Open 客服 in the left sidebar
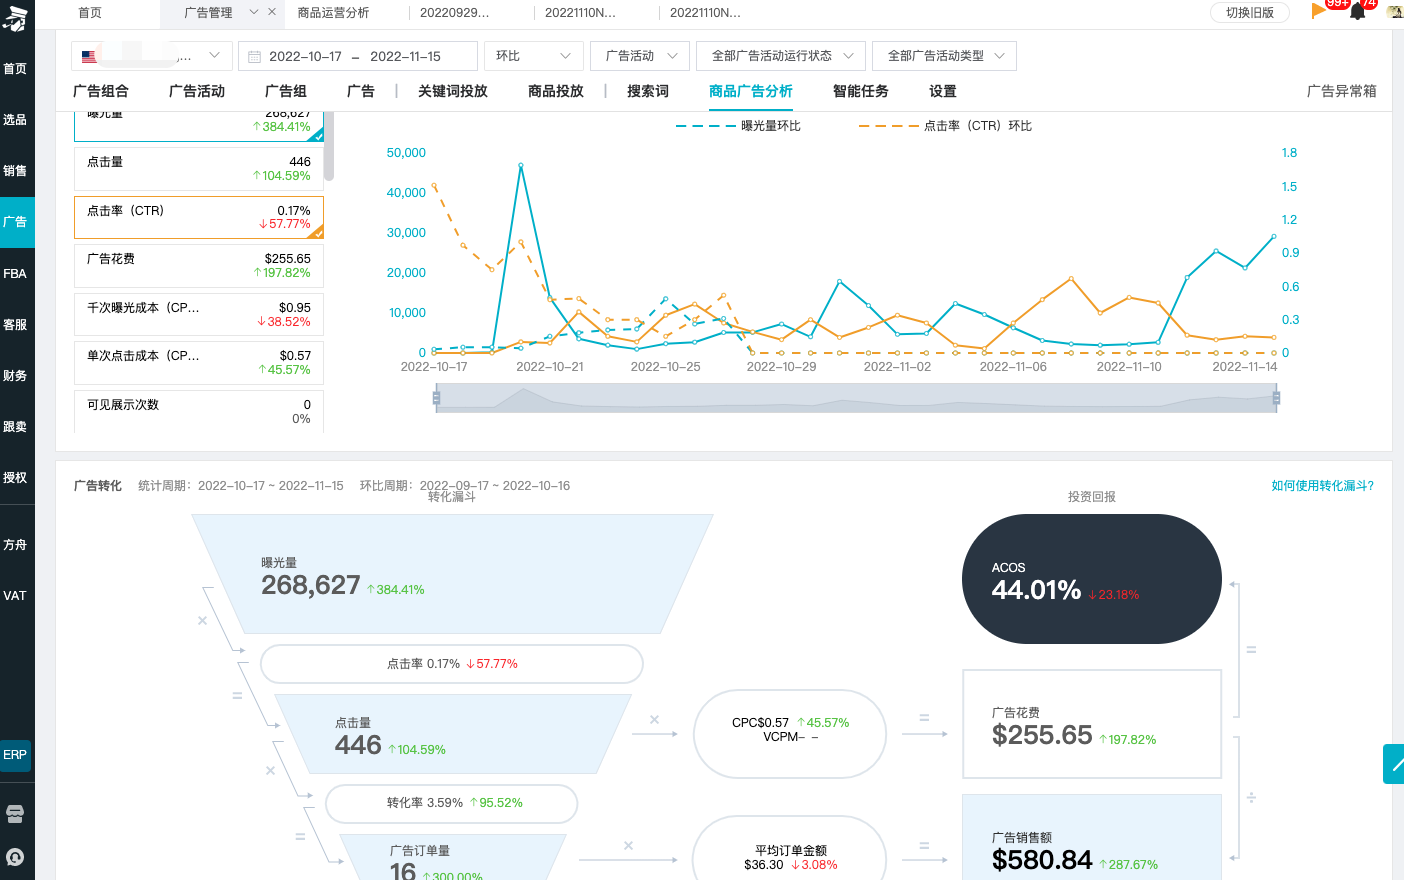The image size is (1404, 880). 15,325
